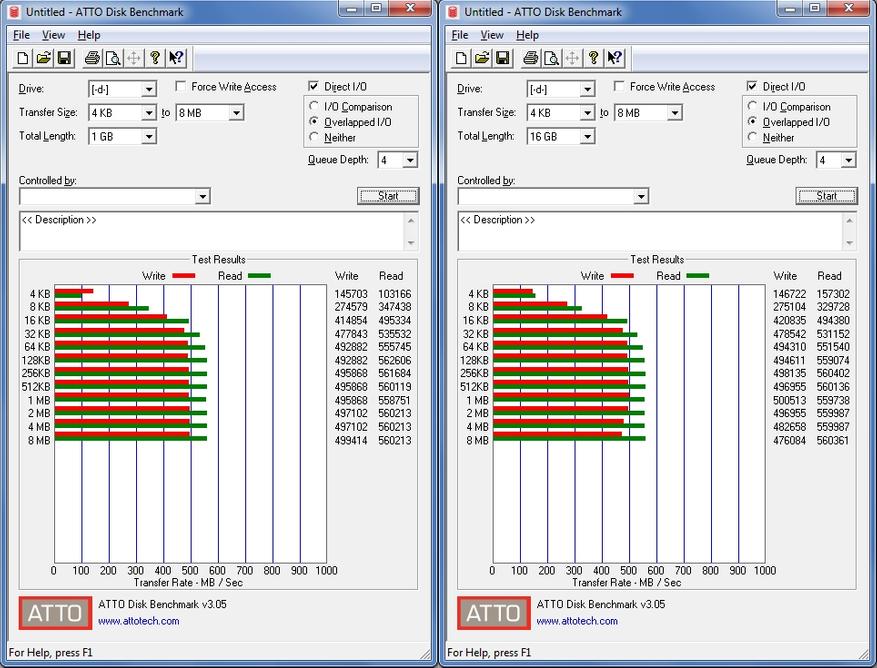Open File menu in left window
The image size is (877, 668).
pos(21,35)
